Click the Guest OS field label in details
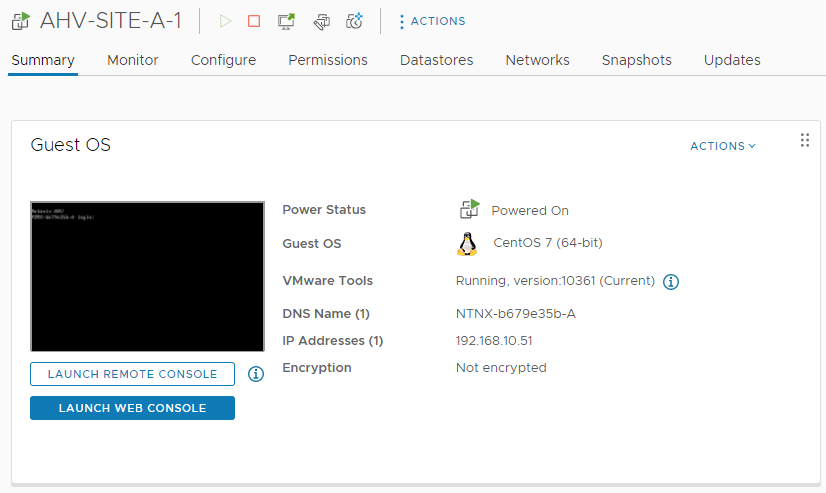This screenshot has width=826, height=493. (312, 244)
